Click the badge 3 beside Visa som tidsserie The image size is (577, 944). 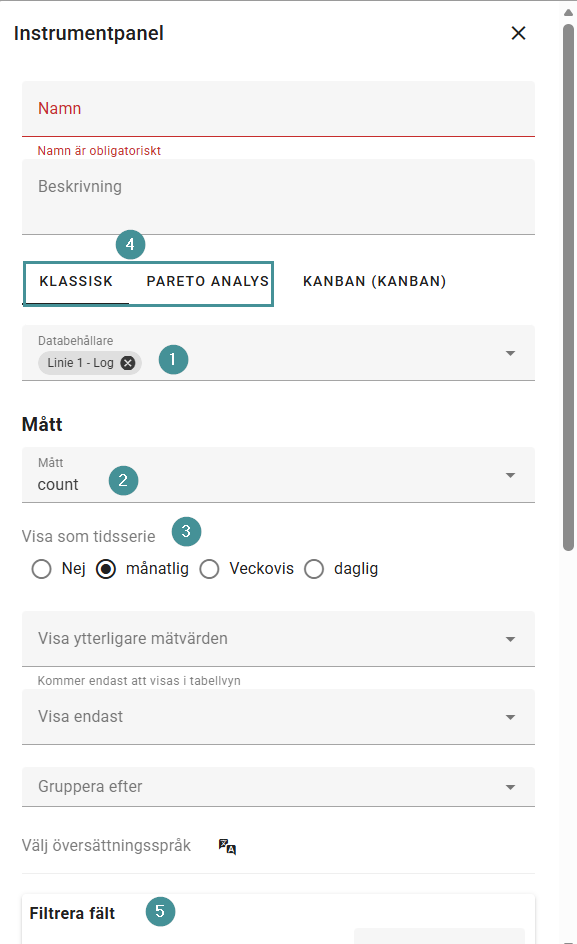pyautogui.click(x=186, y=533)
